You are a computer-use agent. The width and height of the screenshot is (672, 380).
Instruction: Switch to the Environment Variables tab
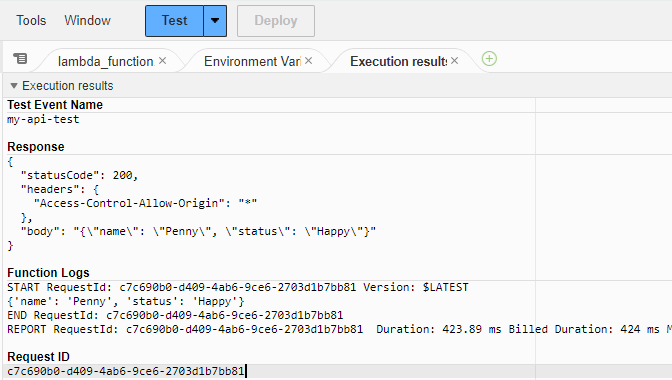(252, 61)
